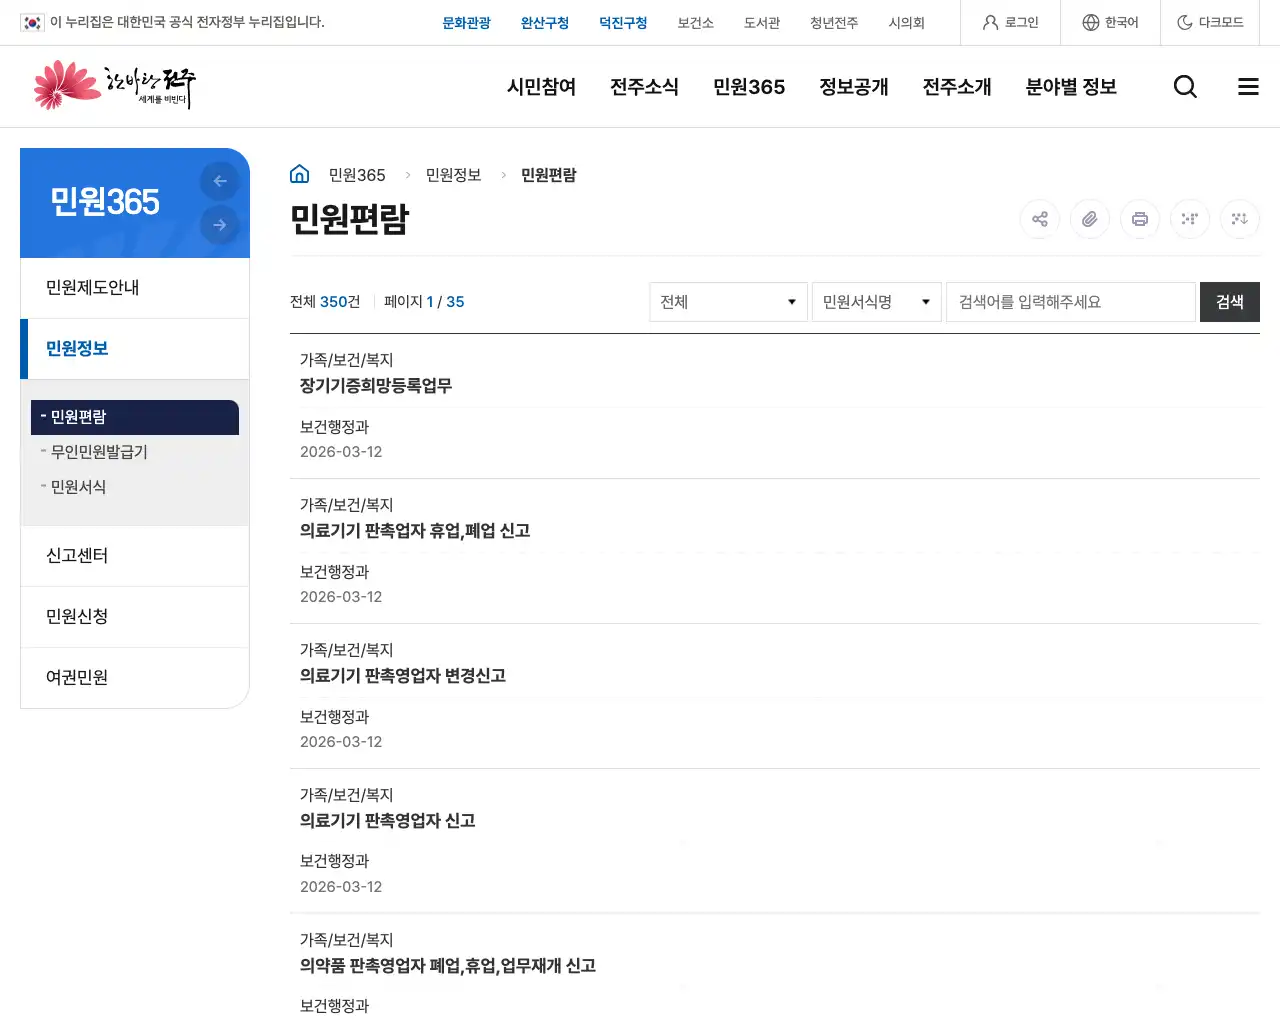Click the braille view icon
Image resolution: width=1280 pixels, height=1024 pixels.
(1190, 219)
